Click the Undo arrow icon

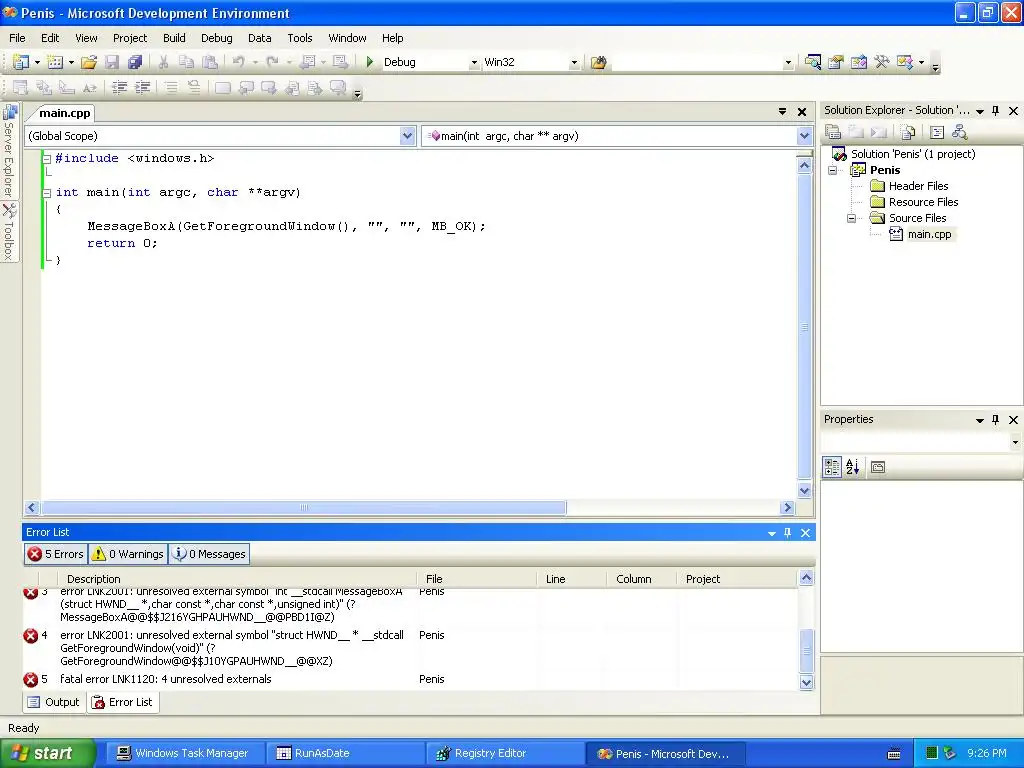[x=238, y=62]
